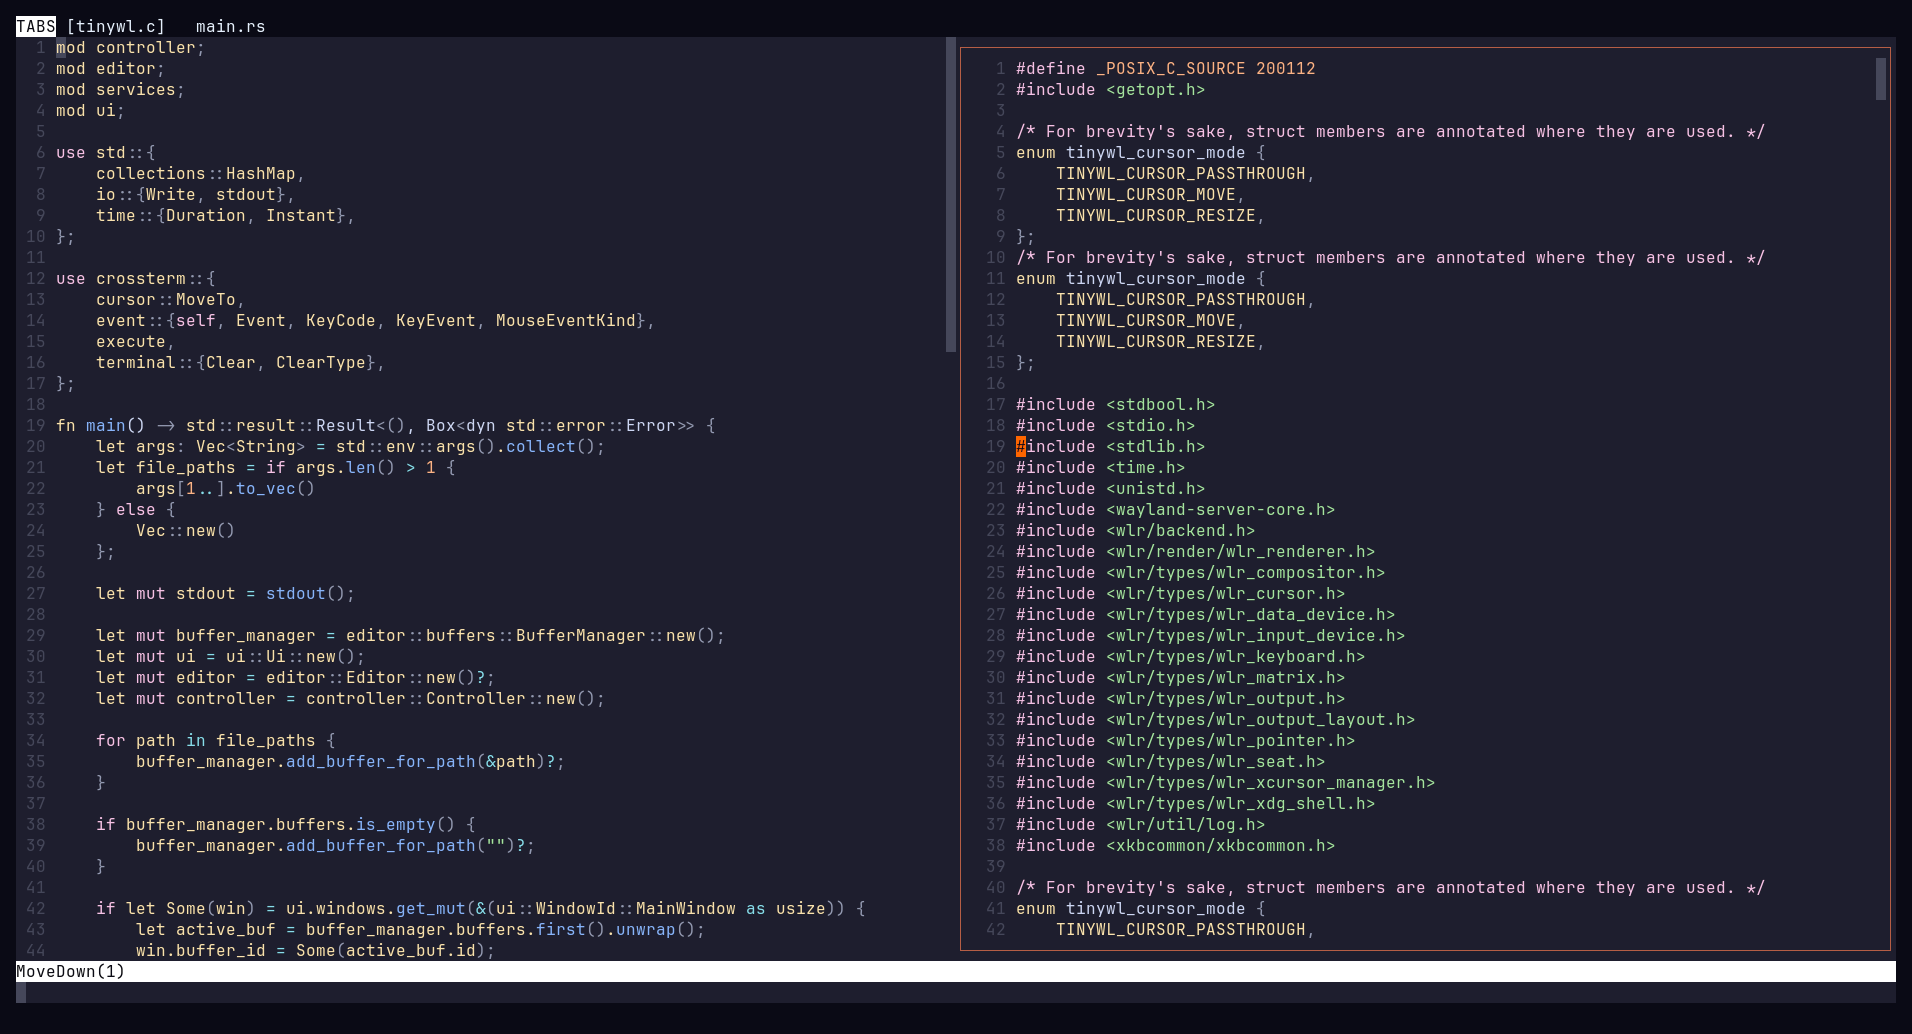Click '#include <wlr/types/wlr_xcursor_manager.h>' line
1912x1034 pixels.
tap(1226, 782)
